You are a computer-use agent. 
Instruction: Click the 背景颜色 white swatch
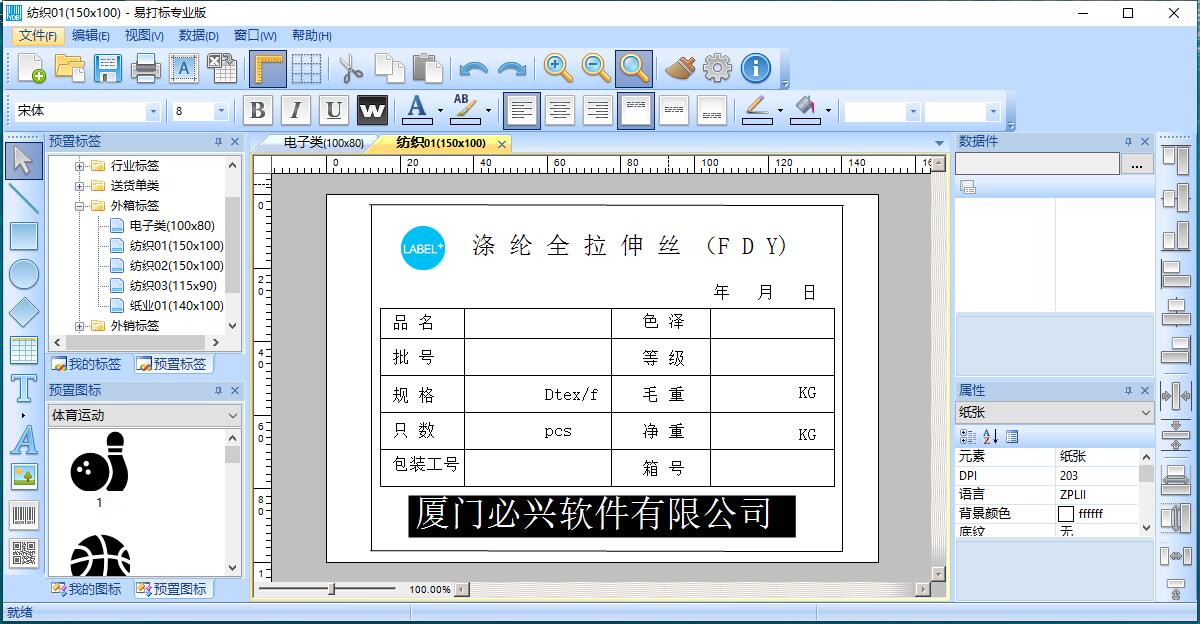pyautogui.click(x=1066, y=514)
